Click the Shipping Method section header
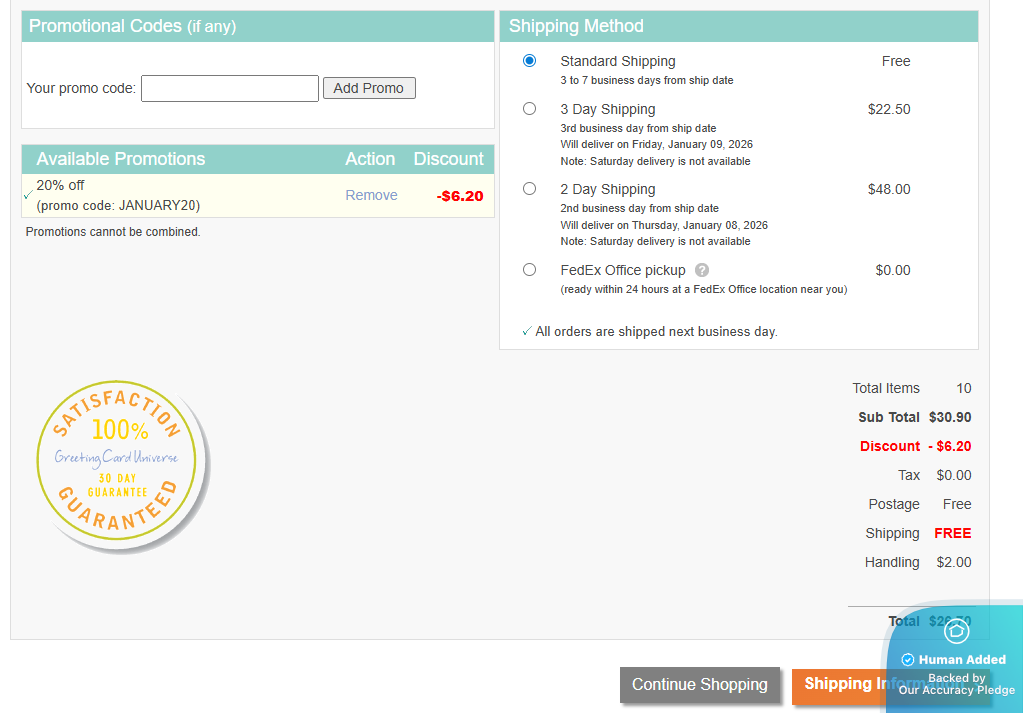The width and height of the screenshot is (1023, 713). pos(576,26)
